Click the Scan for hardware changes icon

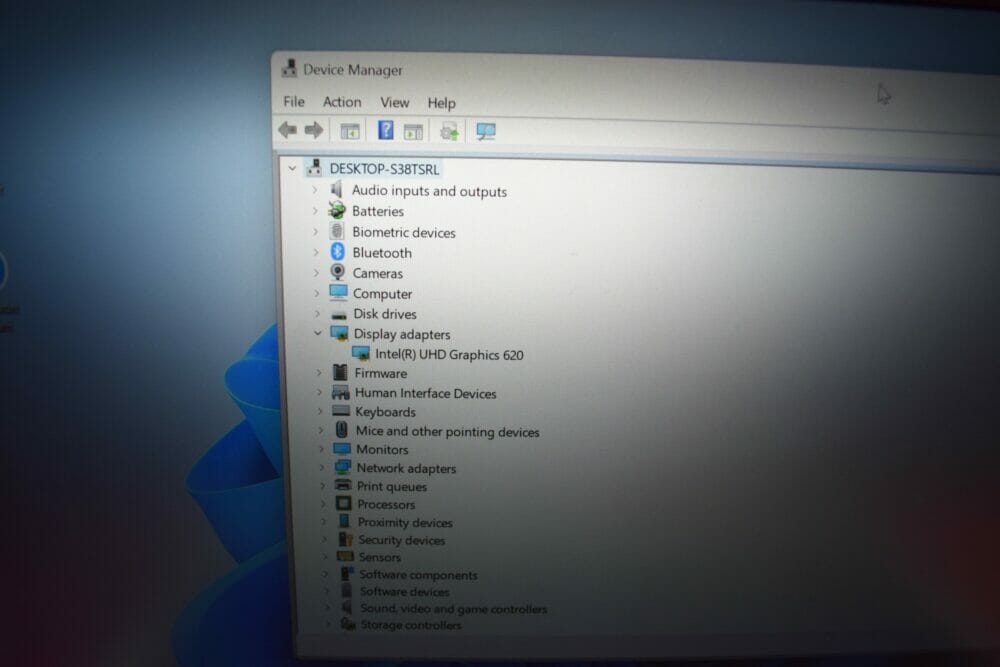coord(486,132)
